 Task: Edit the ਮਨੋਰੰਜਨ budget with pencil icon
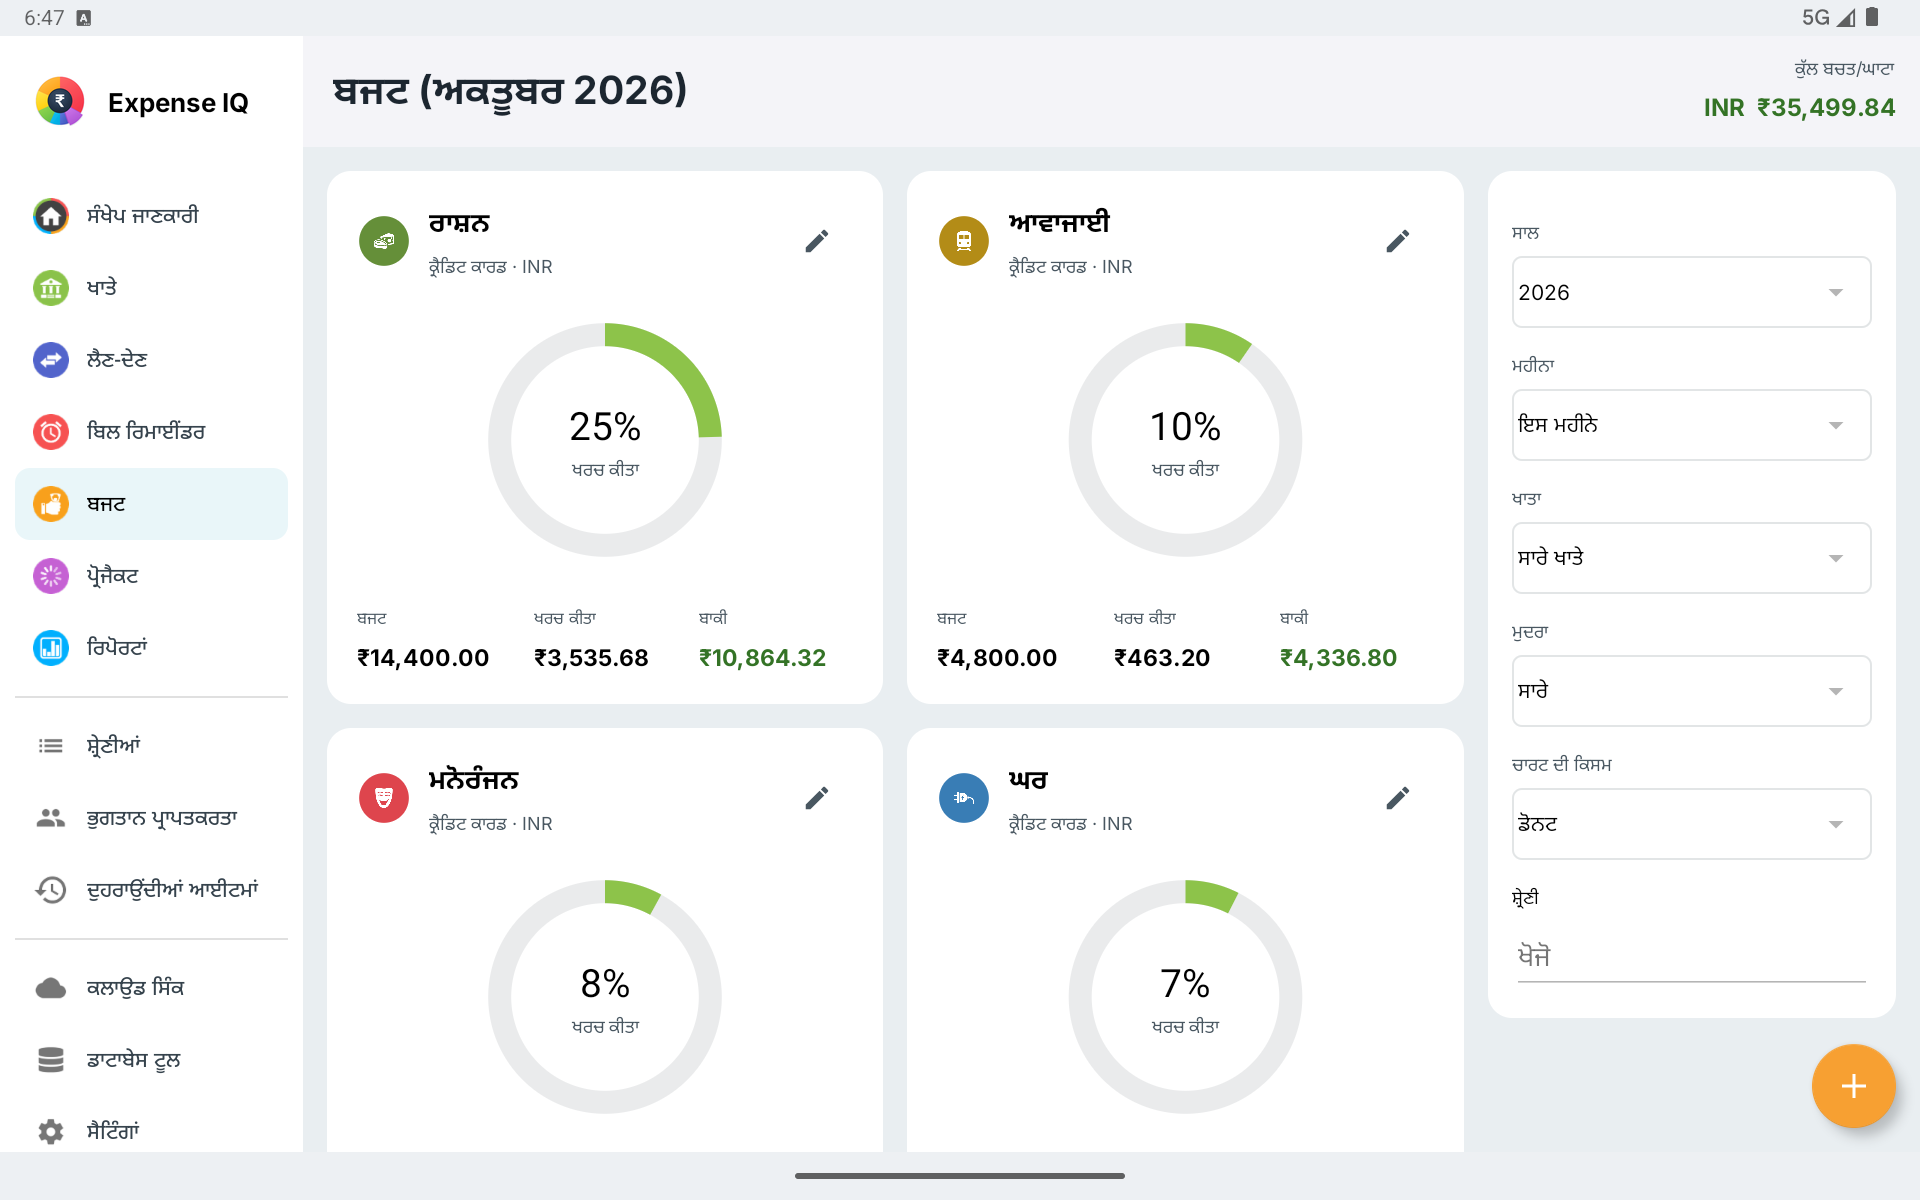click(x=817, y=798)
